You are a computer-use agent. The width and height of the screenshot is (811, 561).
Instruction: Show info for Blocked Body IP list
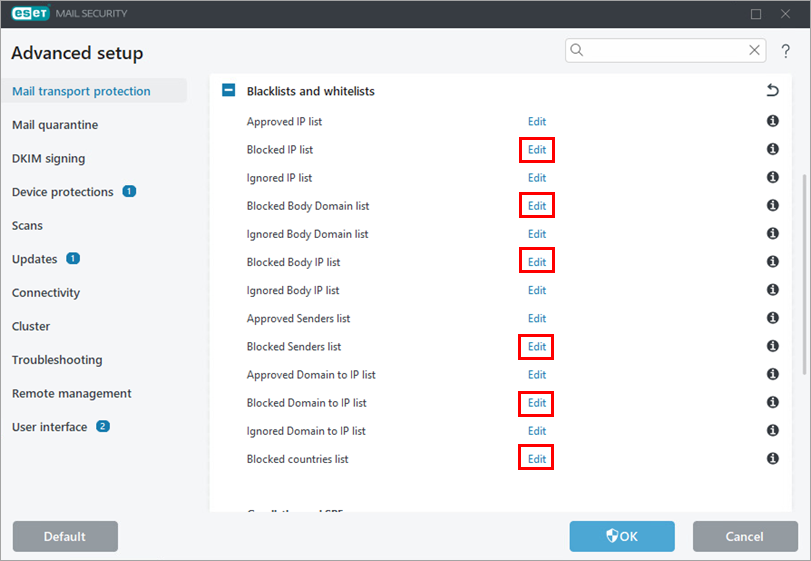(772, 262)
